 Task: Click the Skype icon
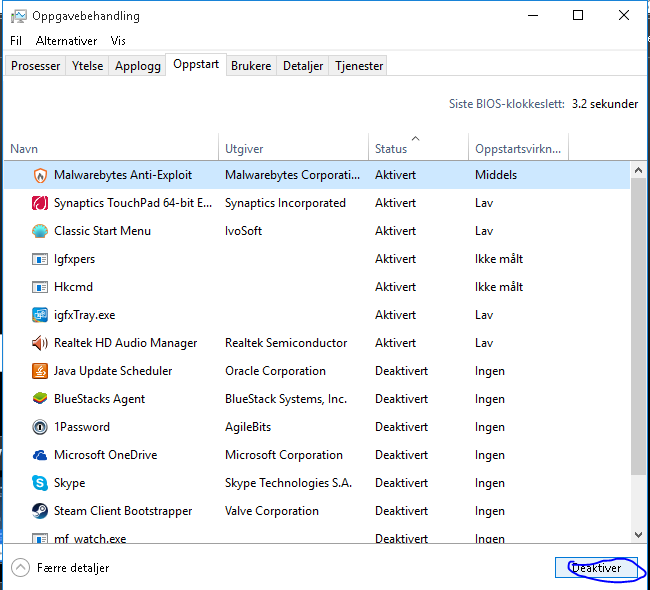point(40,483)
